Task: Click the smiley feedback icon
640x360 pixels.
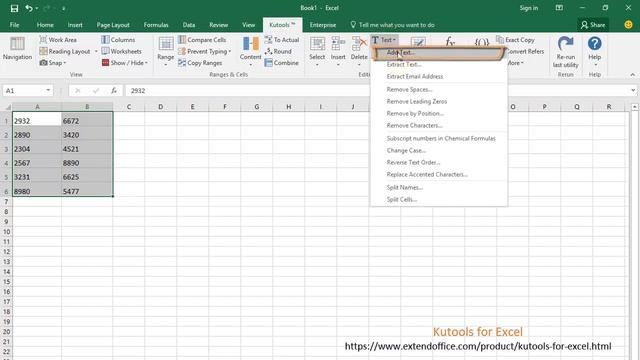Action: [629, 25]
